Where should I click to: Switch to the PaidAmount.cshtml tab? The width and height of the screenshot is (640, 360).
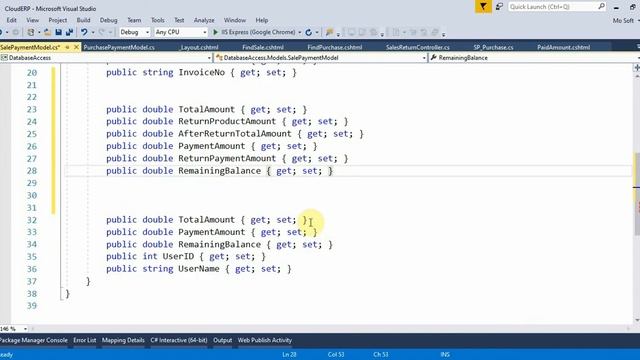tap(563, 47)
